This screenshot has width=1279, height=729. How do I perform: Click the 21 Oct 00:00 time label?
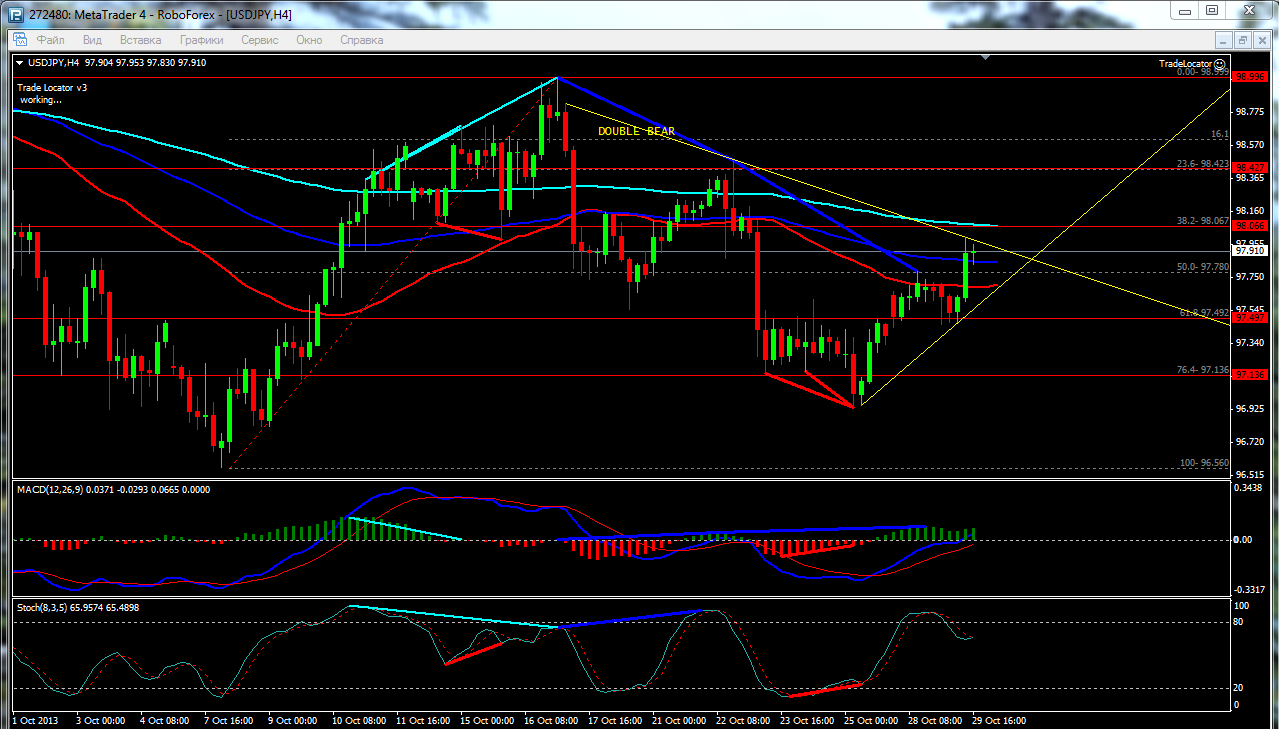click(x=678, y=720)
